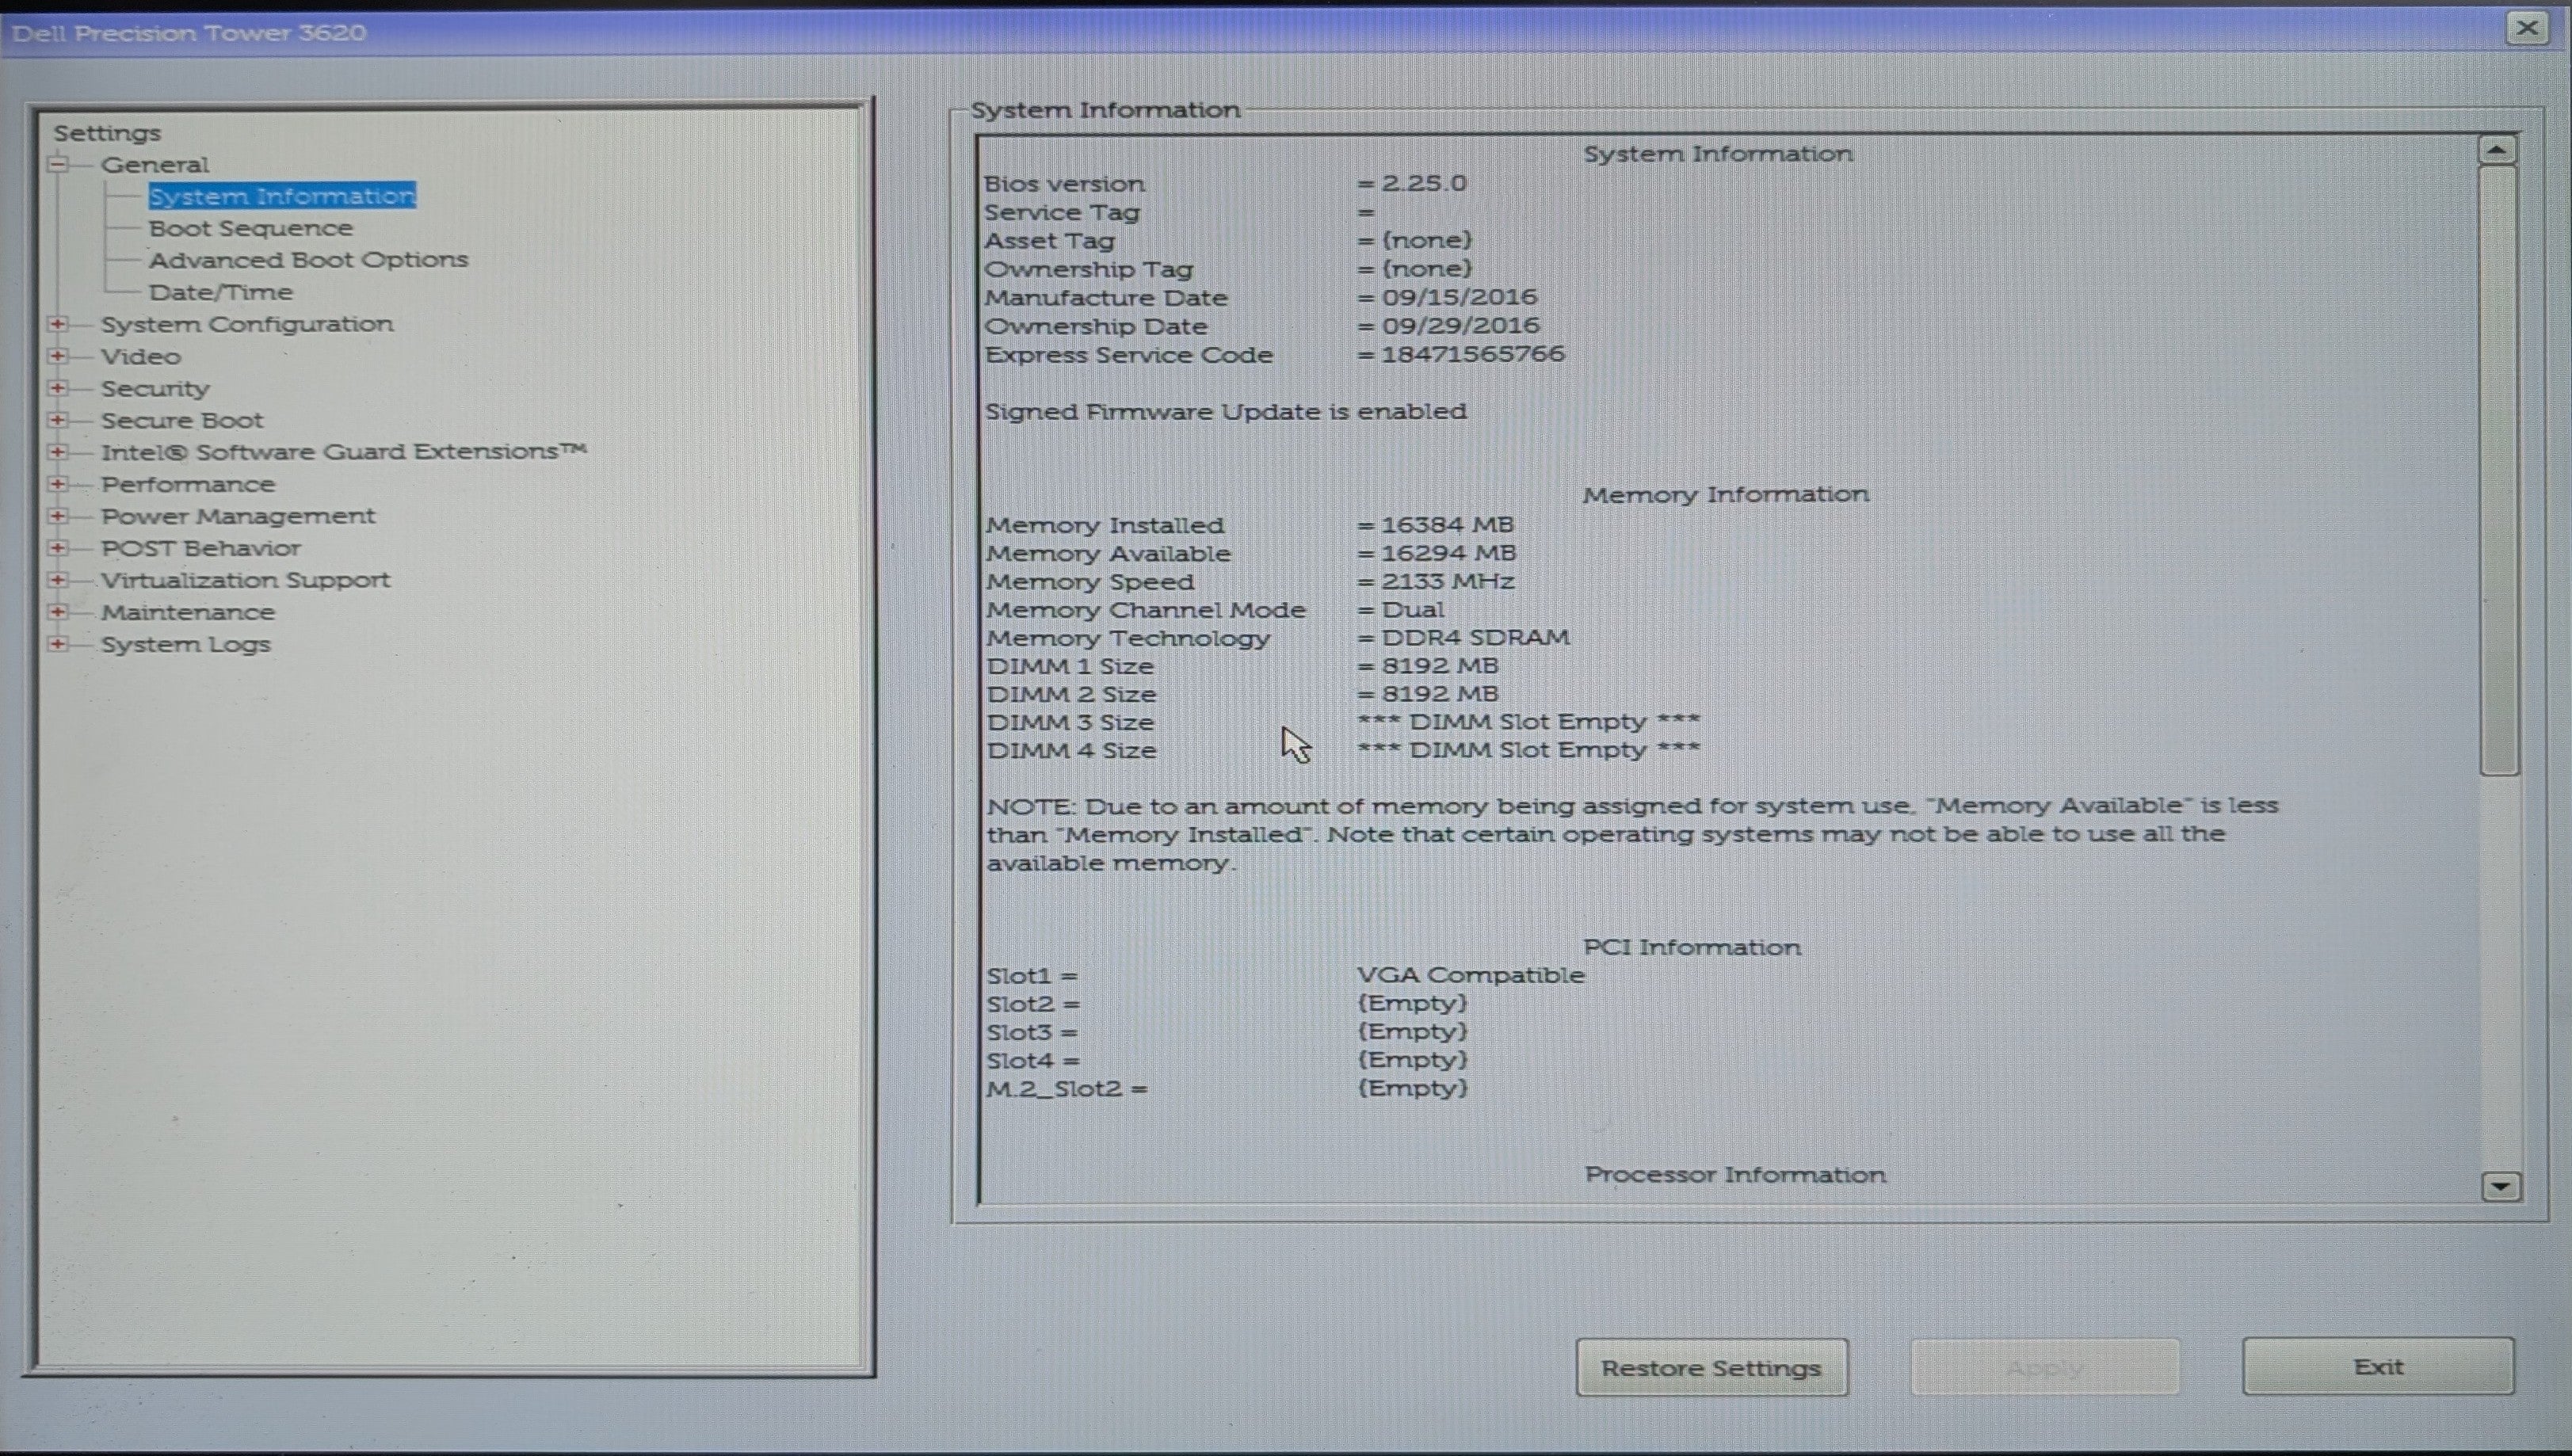2572x1456 pixels.
Task: Click the Bios version value 2.25.0
Action: 1424,183
